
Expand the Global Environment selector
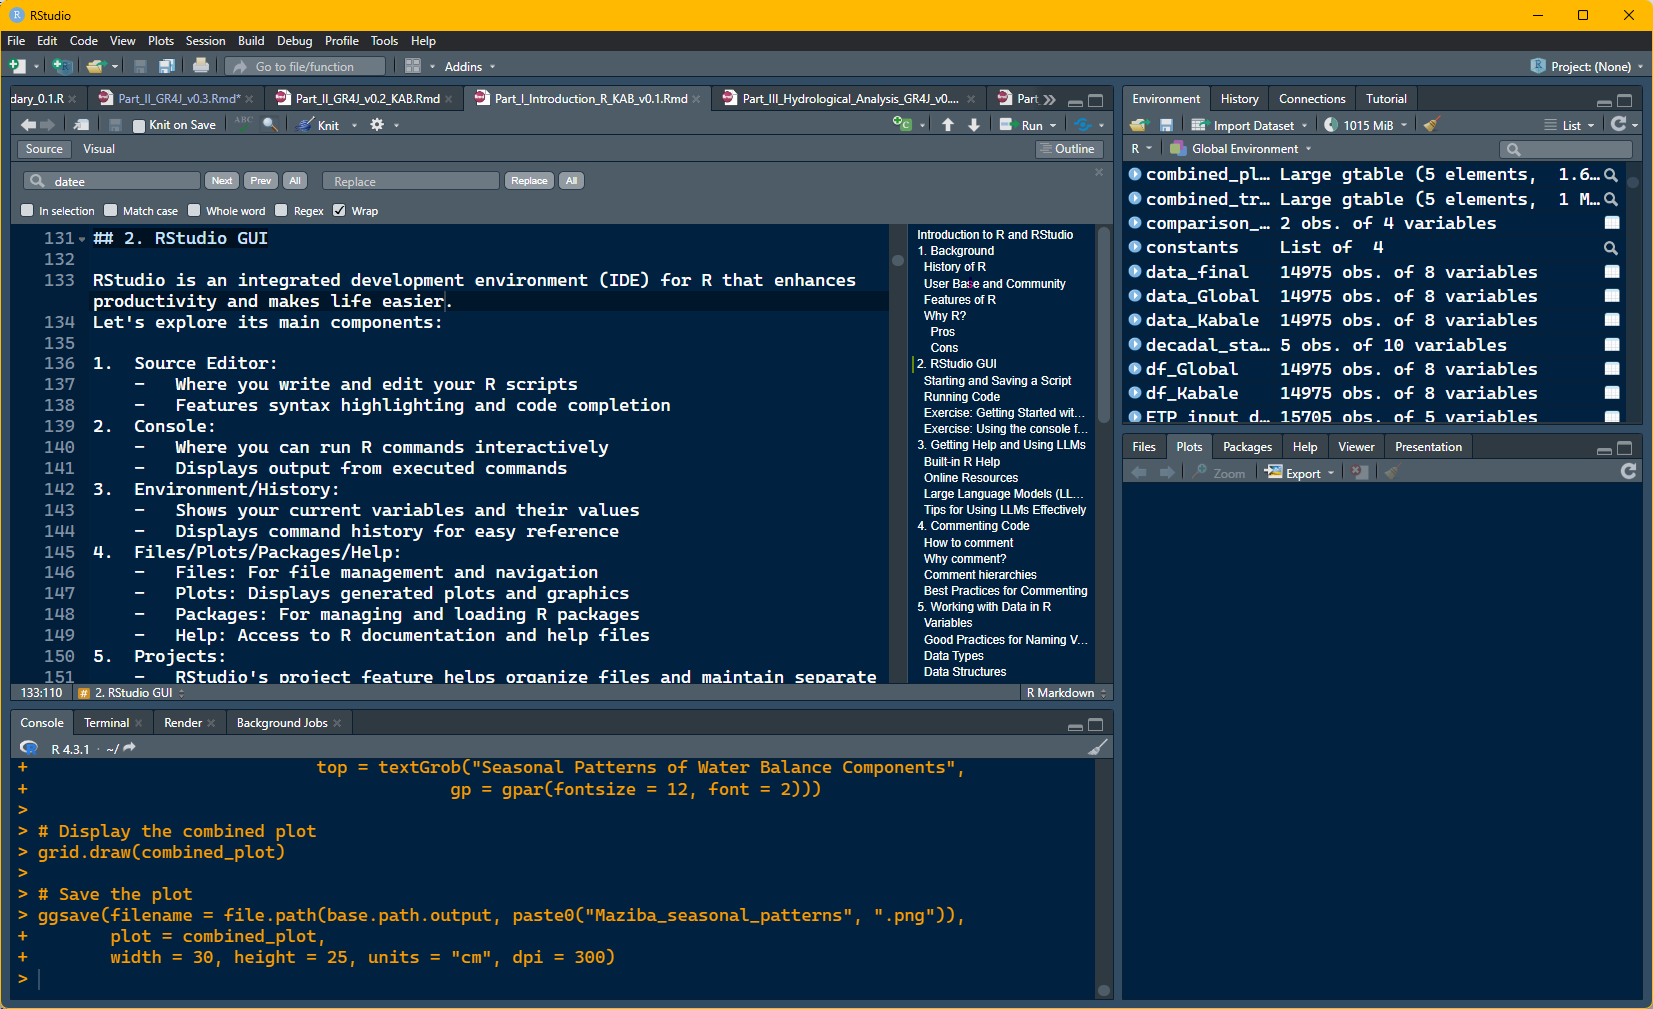coord(1244,149)
